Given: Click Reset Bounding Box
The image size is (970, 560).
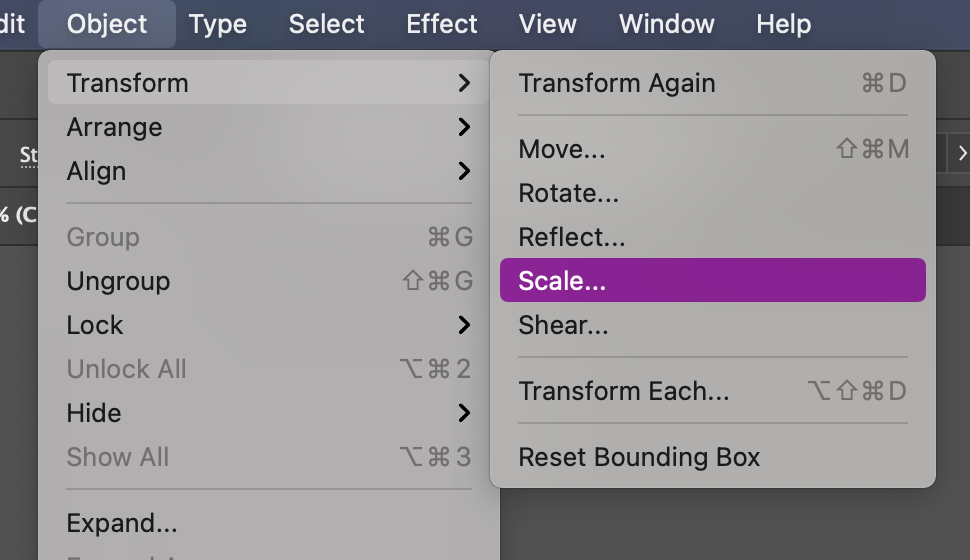Looking at the screenshot, I should (x=639, y=457).
